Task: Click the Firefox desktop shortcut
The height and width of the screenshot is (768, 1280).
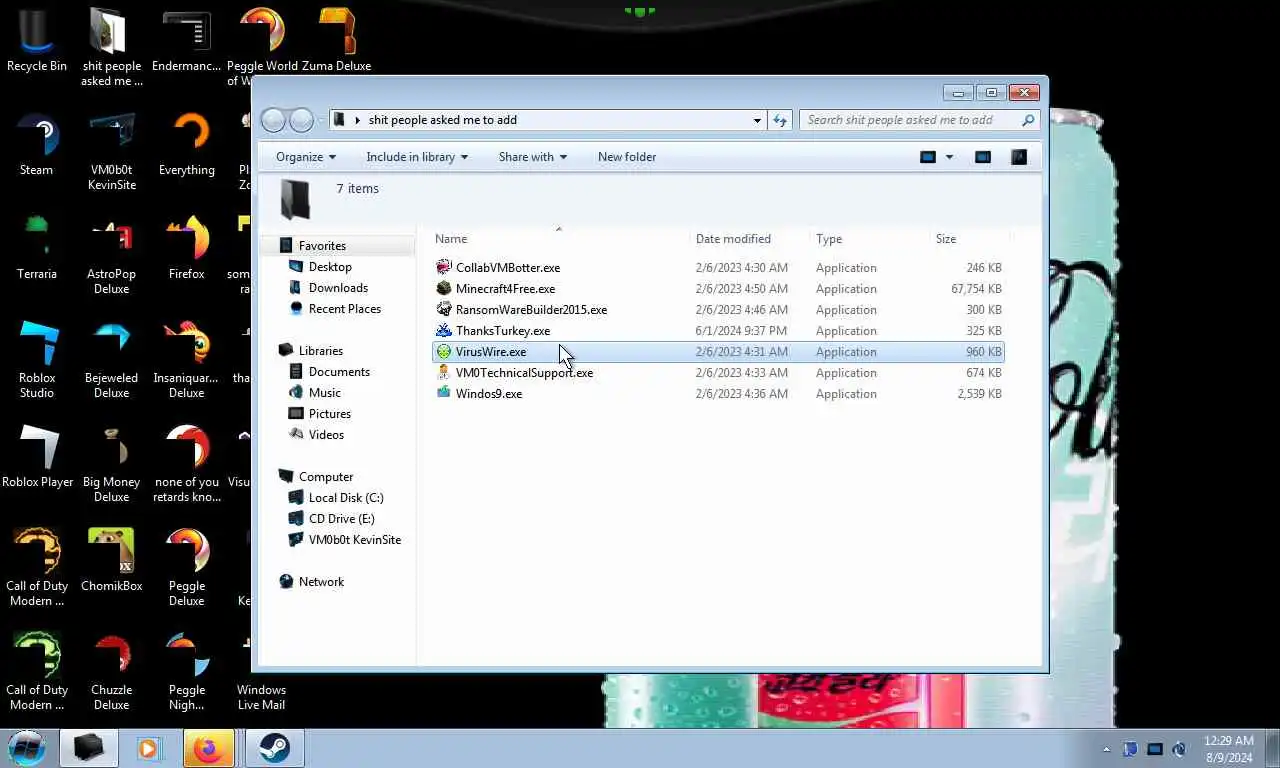Action: [x=187, y=249]
